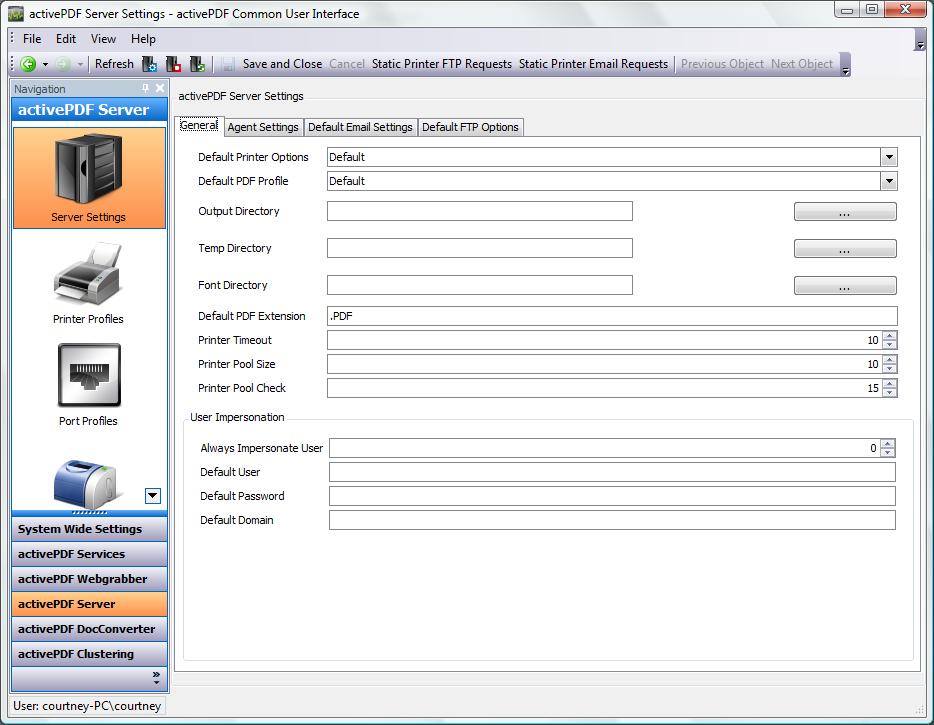Decrease the Always Impersonate User value
The height and width of the screenshot is (725, 934).
coord(888,453)
